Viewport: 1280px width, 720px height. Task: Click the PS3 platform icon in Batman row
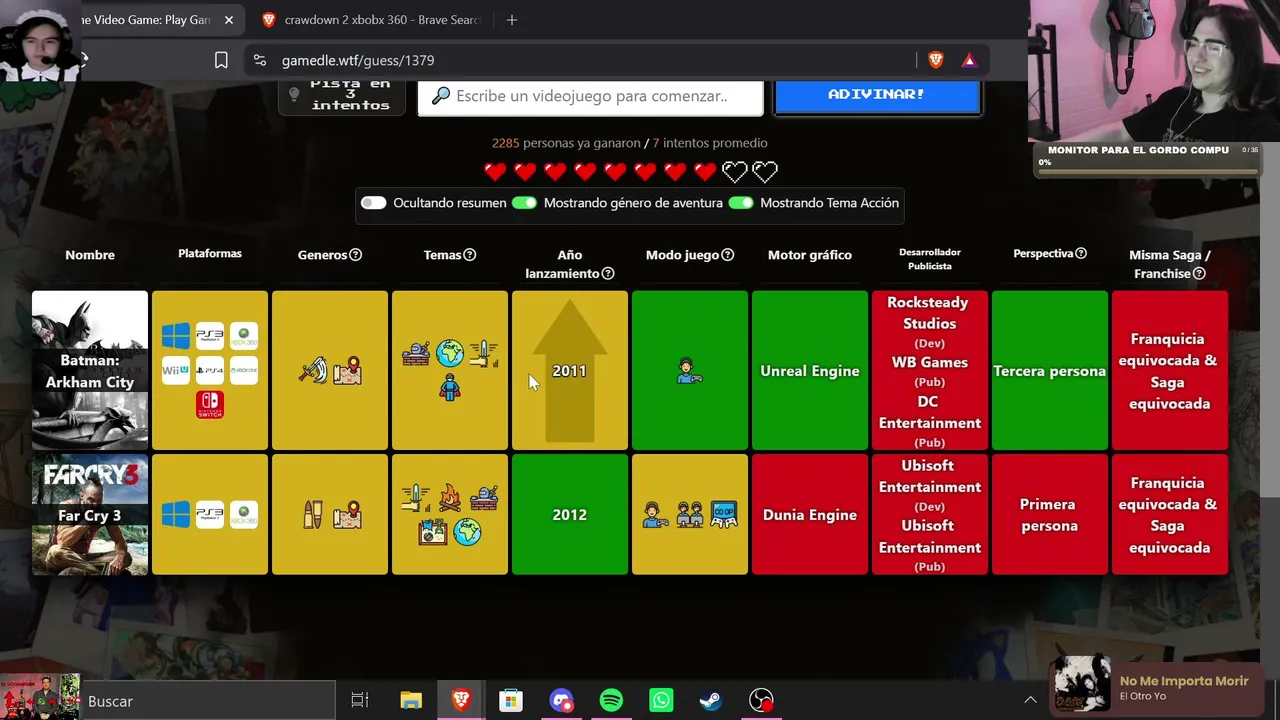click(x=210, y=336)
